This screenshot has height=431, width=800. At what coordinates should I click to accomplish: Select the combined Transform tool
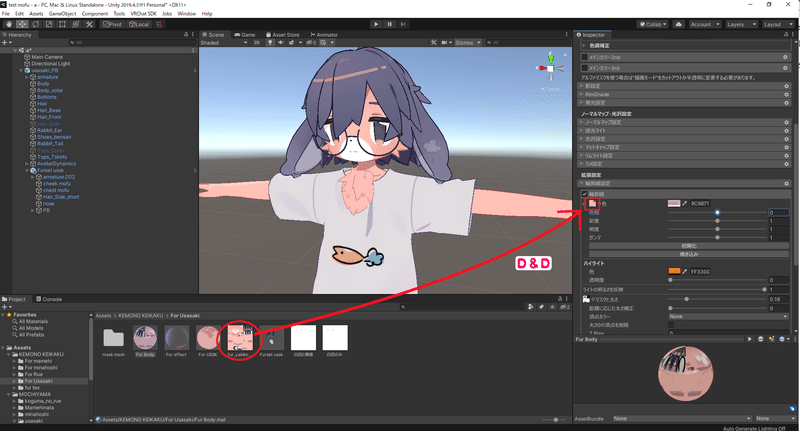tap(76, 24)
